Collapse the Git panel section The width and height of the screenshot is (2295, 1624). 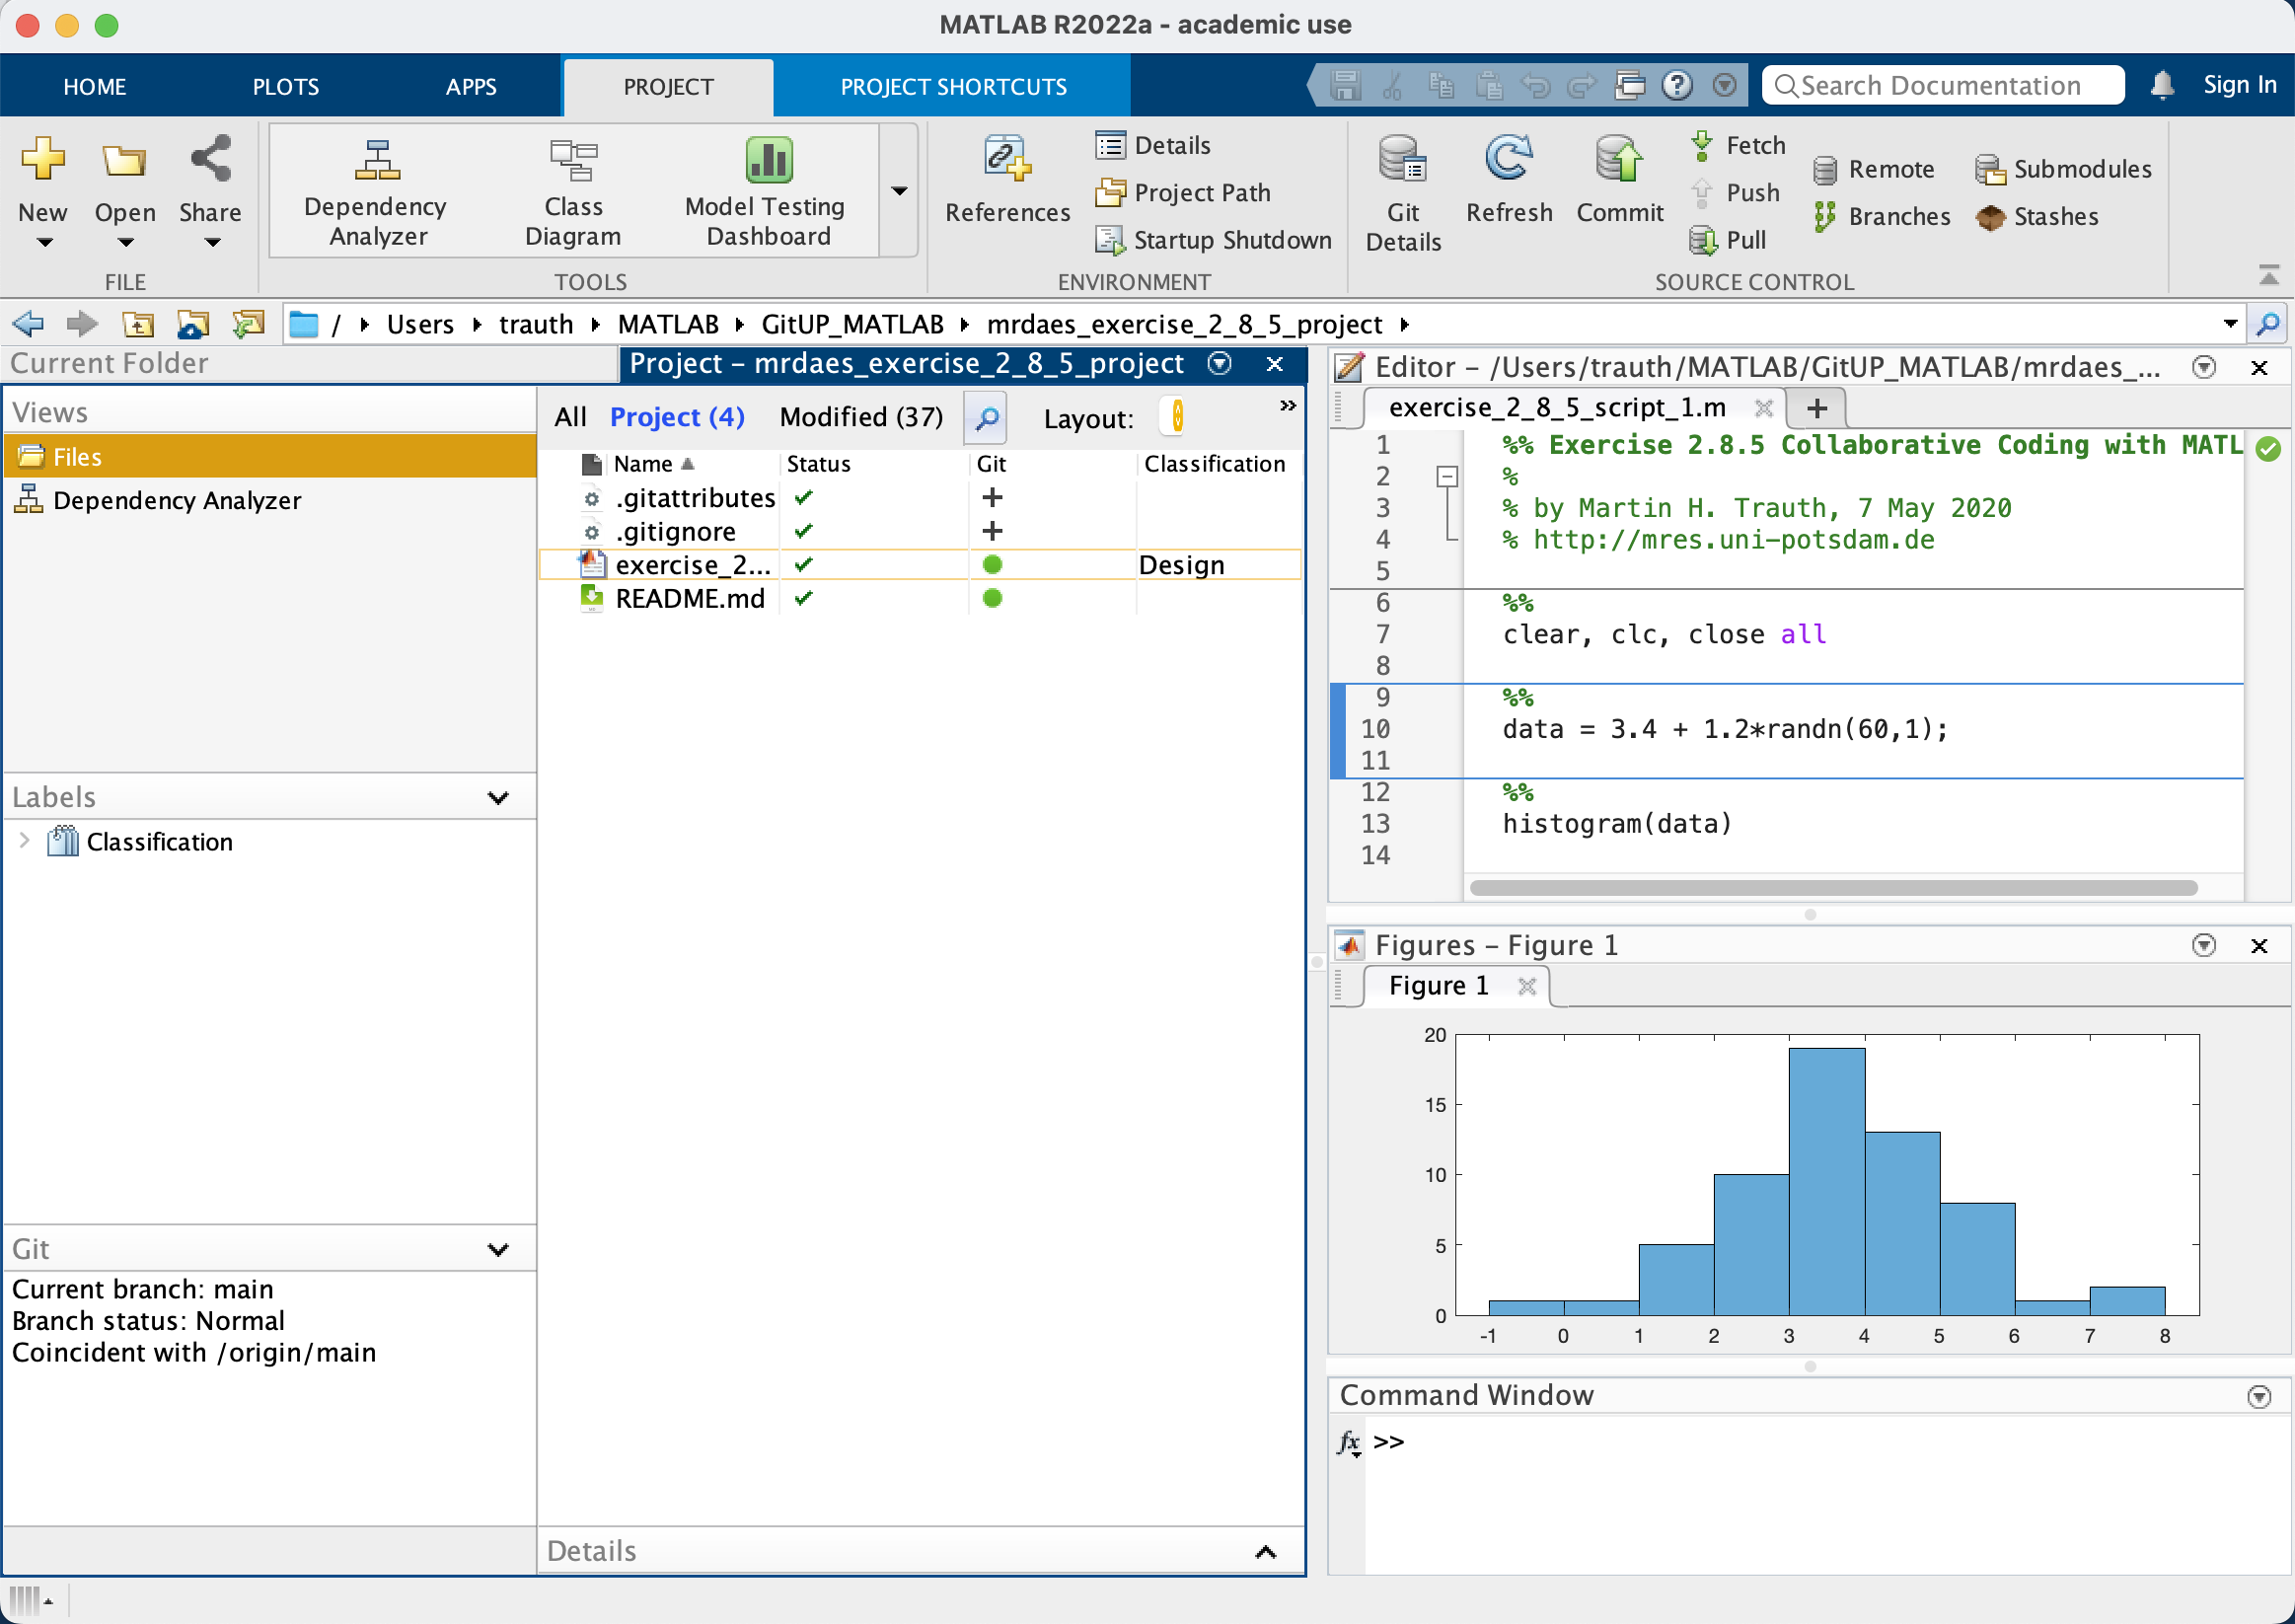click(x=498, y=1250)
